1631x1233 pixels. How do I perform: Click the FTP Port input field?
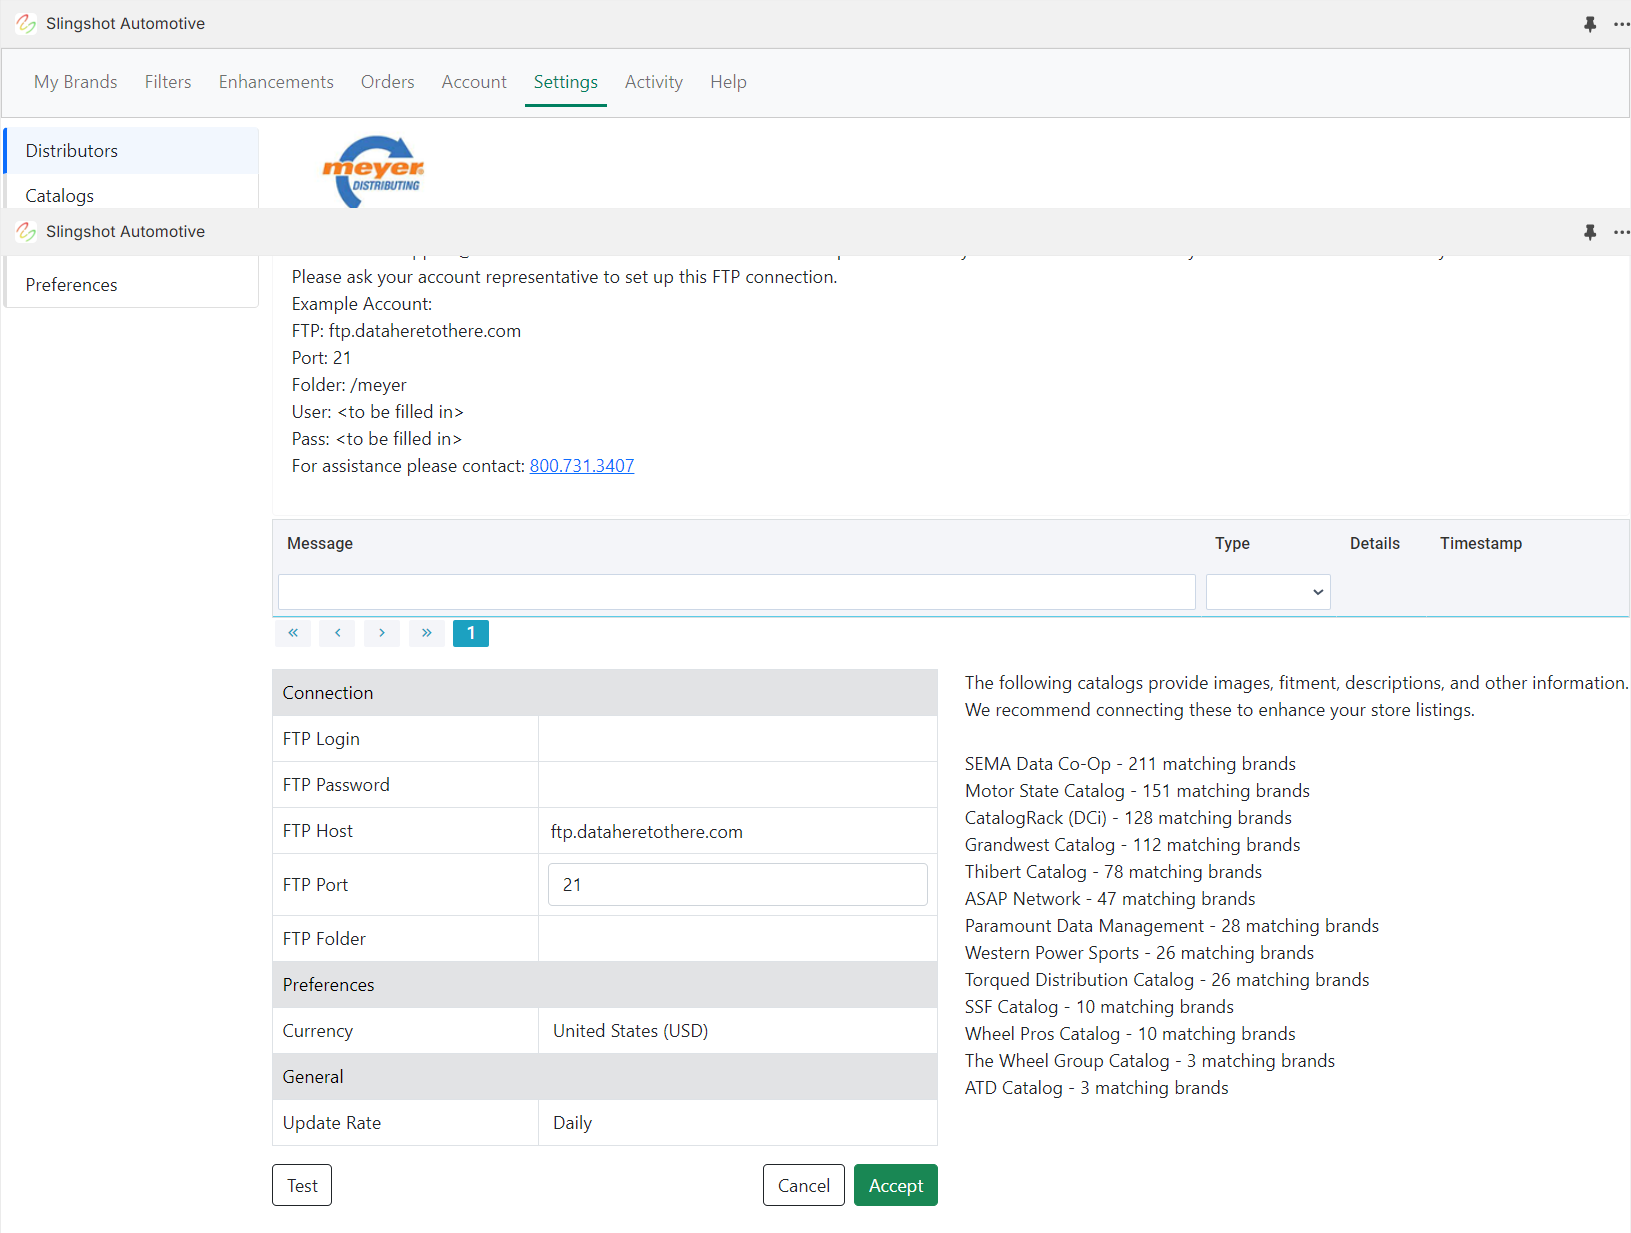click(x=738, y=885)
